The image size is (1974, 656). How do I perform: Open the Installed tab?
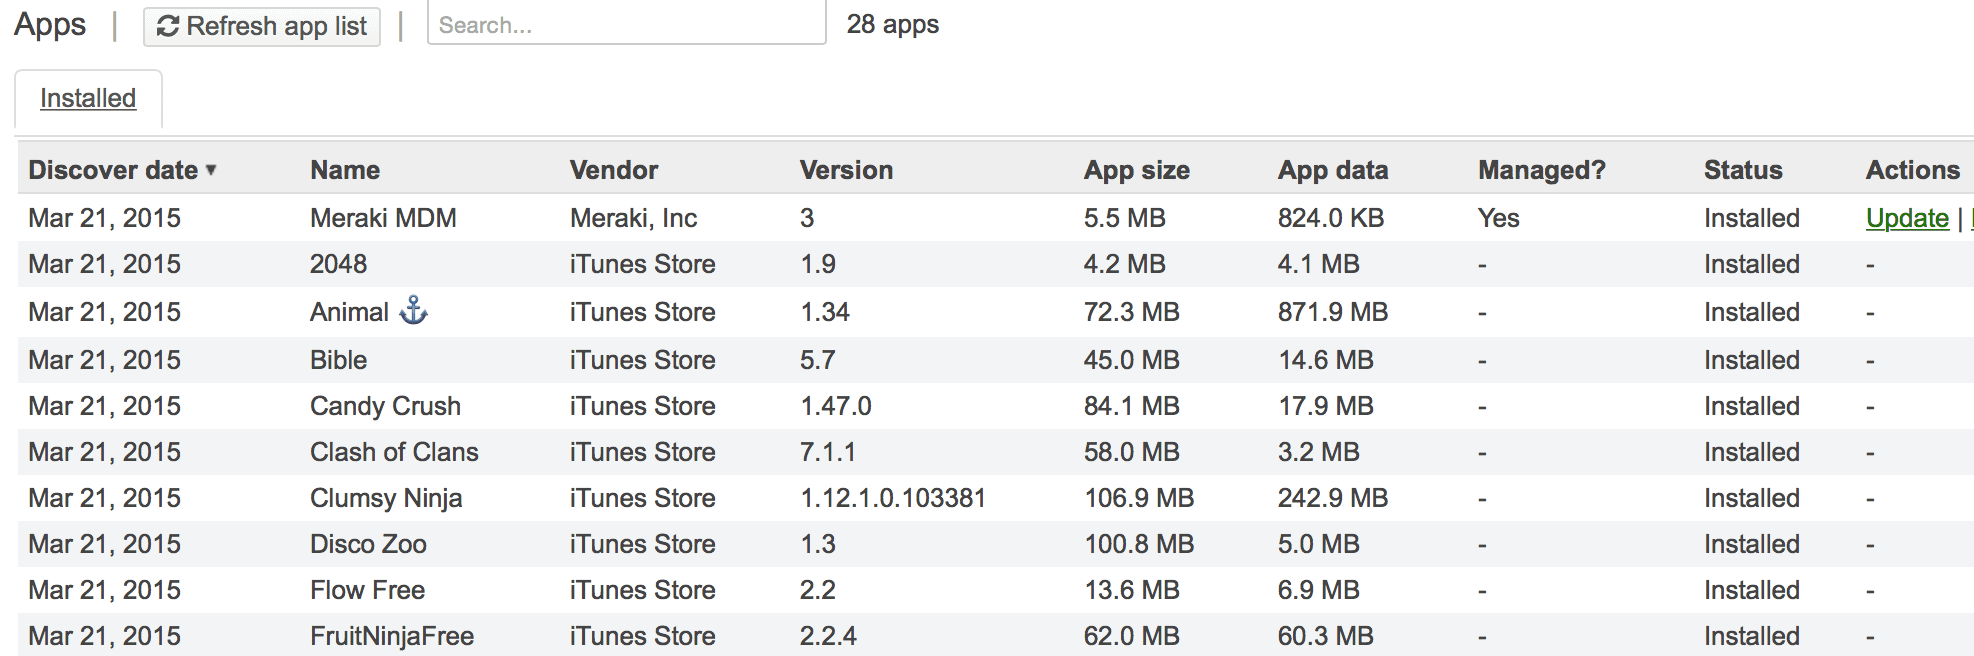point(88,98)
